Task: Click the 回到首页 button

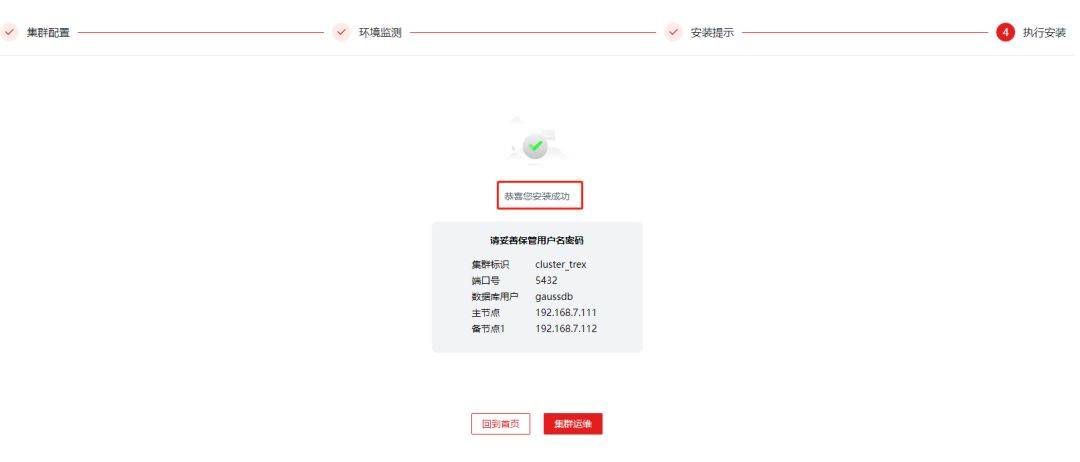Action: point(501,424)
